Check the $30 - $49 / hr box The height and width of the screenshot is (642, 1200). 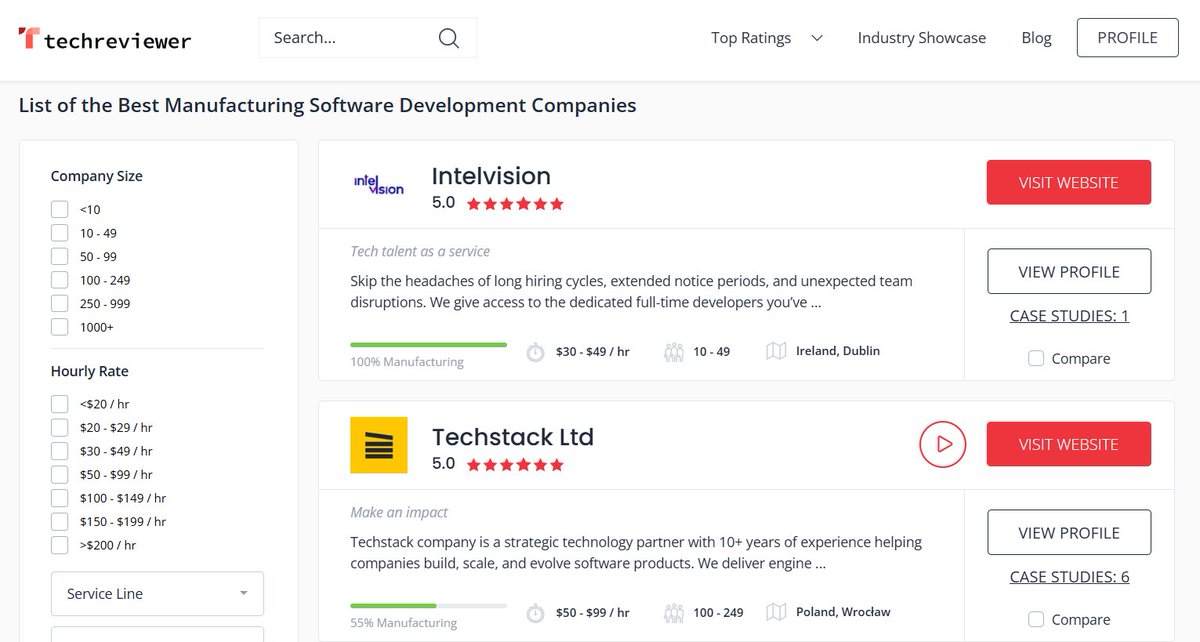tap(60, 451)
